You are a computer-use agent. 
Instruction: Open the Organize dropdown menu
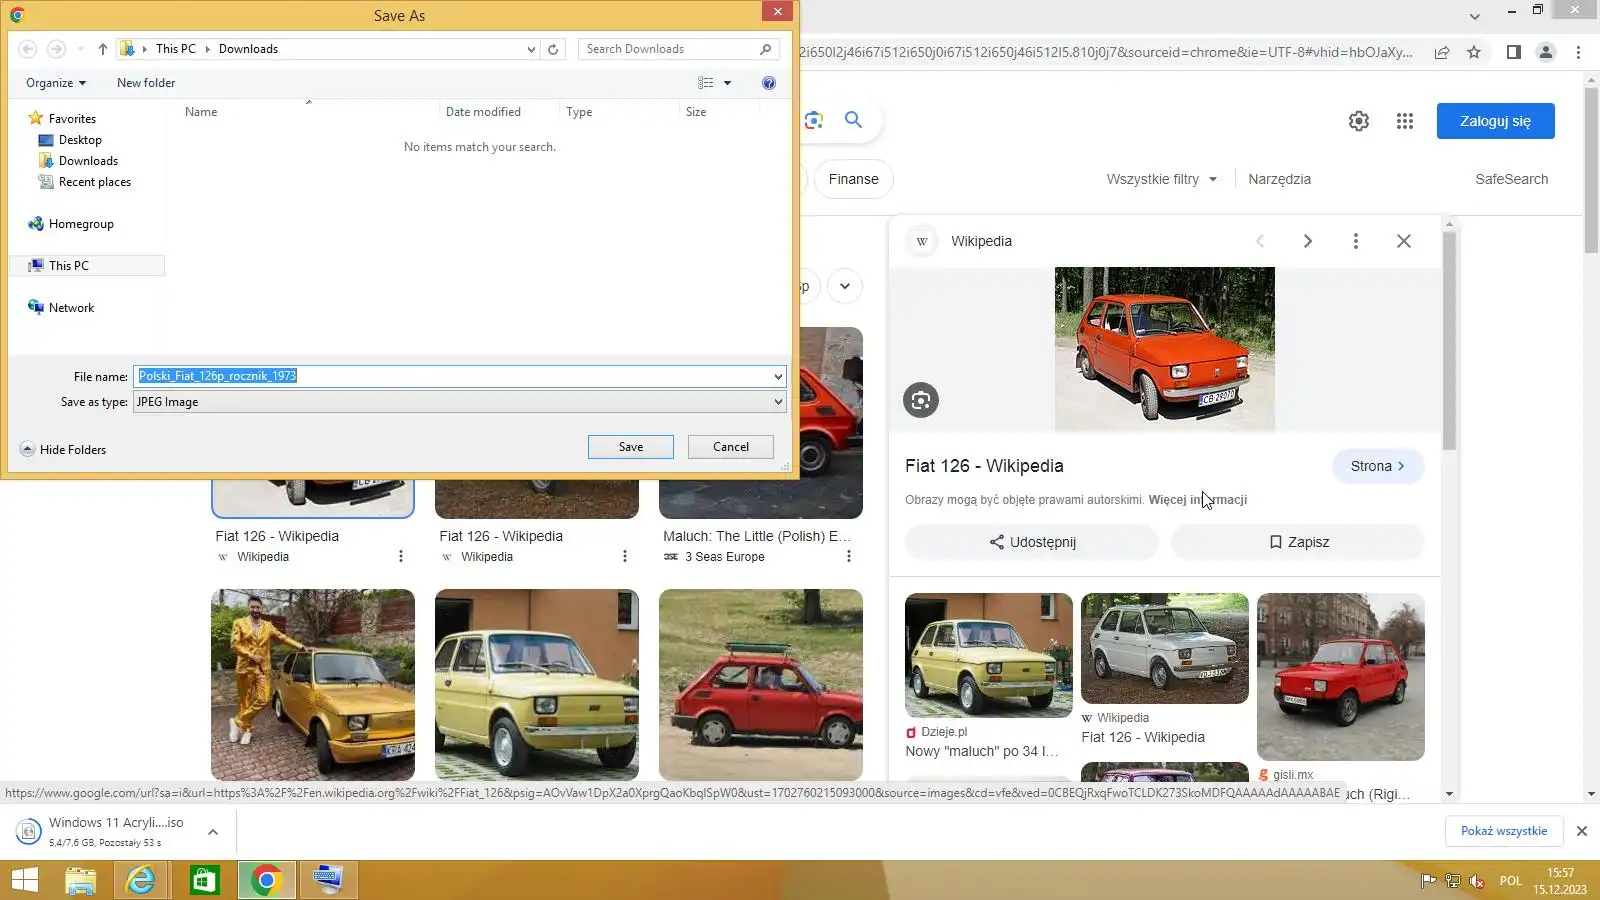click(56, 83)
